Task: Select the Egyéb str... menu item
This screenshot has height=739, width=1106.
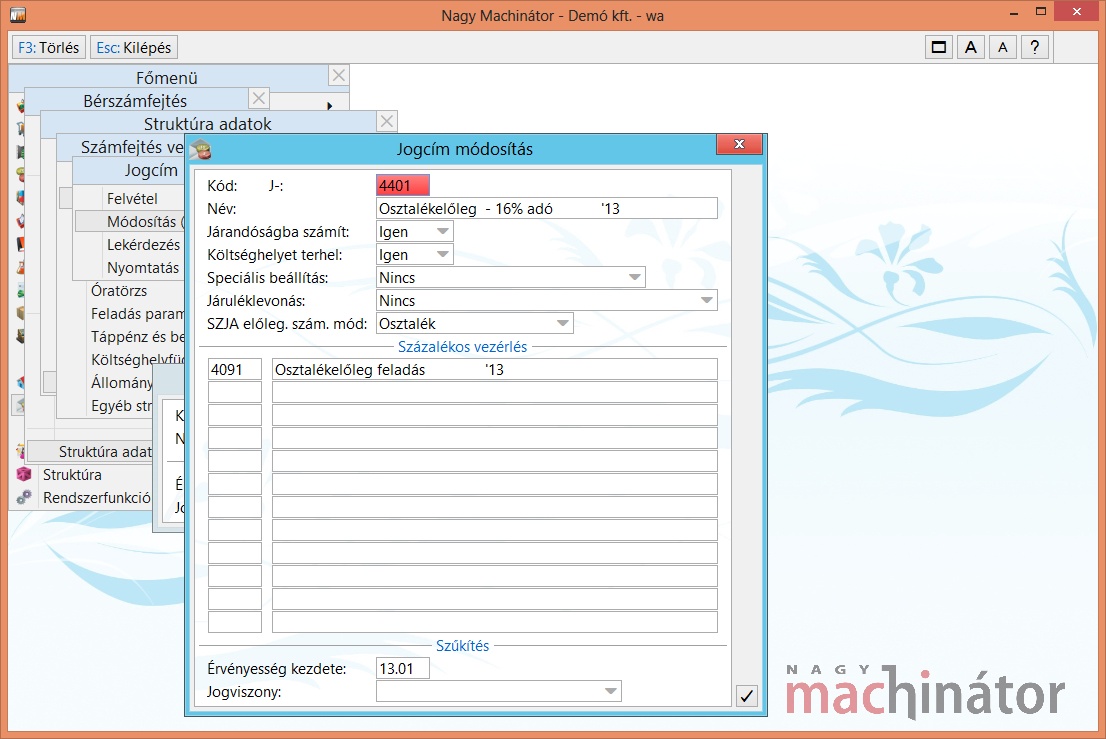Action: pos(121,406)
